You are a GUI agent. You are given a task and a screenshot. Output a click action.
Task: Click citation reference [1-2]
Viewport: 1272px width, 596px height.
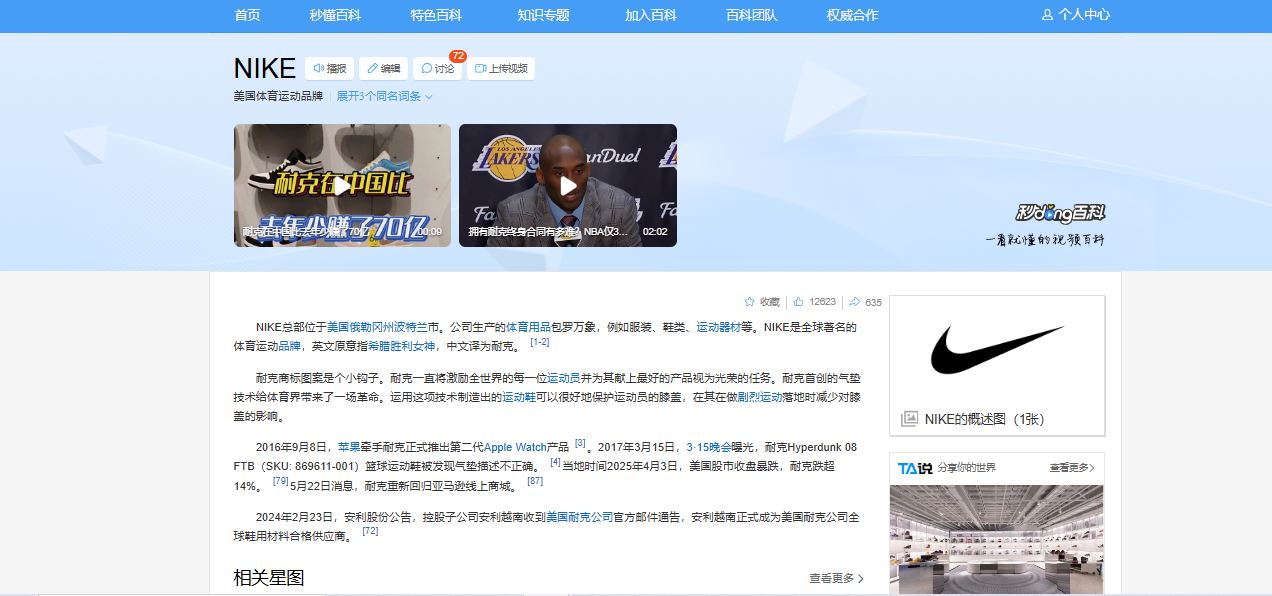[539, 342]
